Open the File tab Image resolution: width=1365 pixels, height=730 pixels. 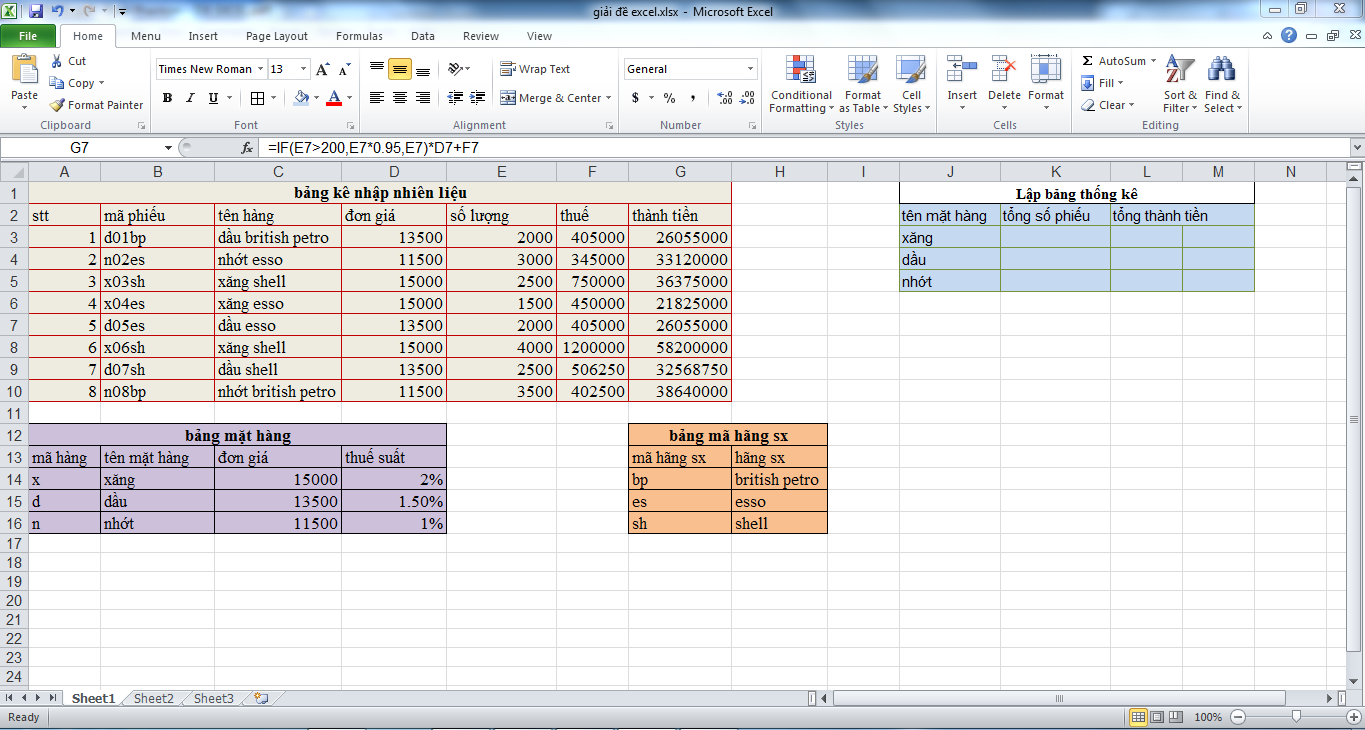tap(28, 36)
